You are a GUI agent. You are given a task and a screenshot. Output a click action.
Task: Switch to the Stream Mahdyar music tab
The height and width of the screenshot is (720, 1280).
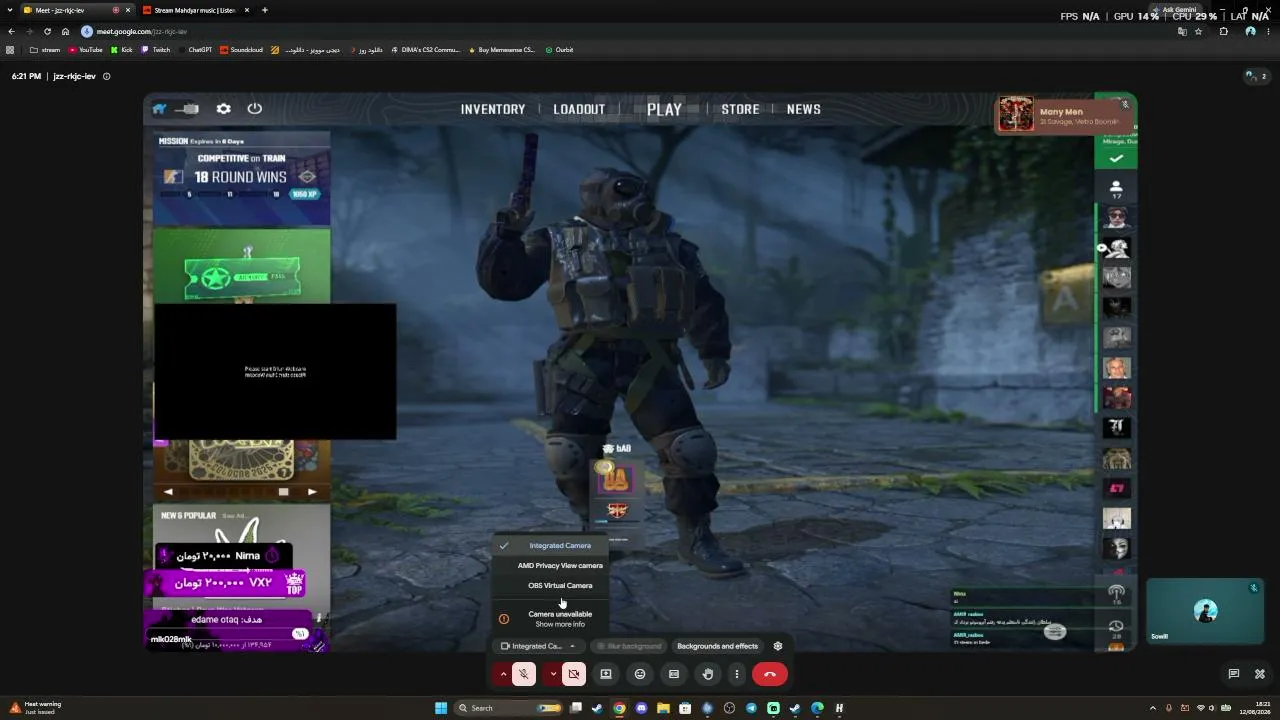(x=195, y=10)
